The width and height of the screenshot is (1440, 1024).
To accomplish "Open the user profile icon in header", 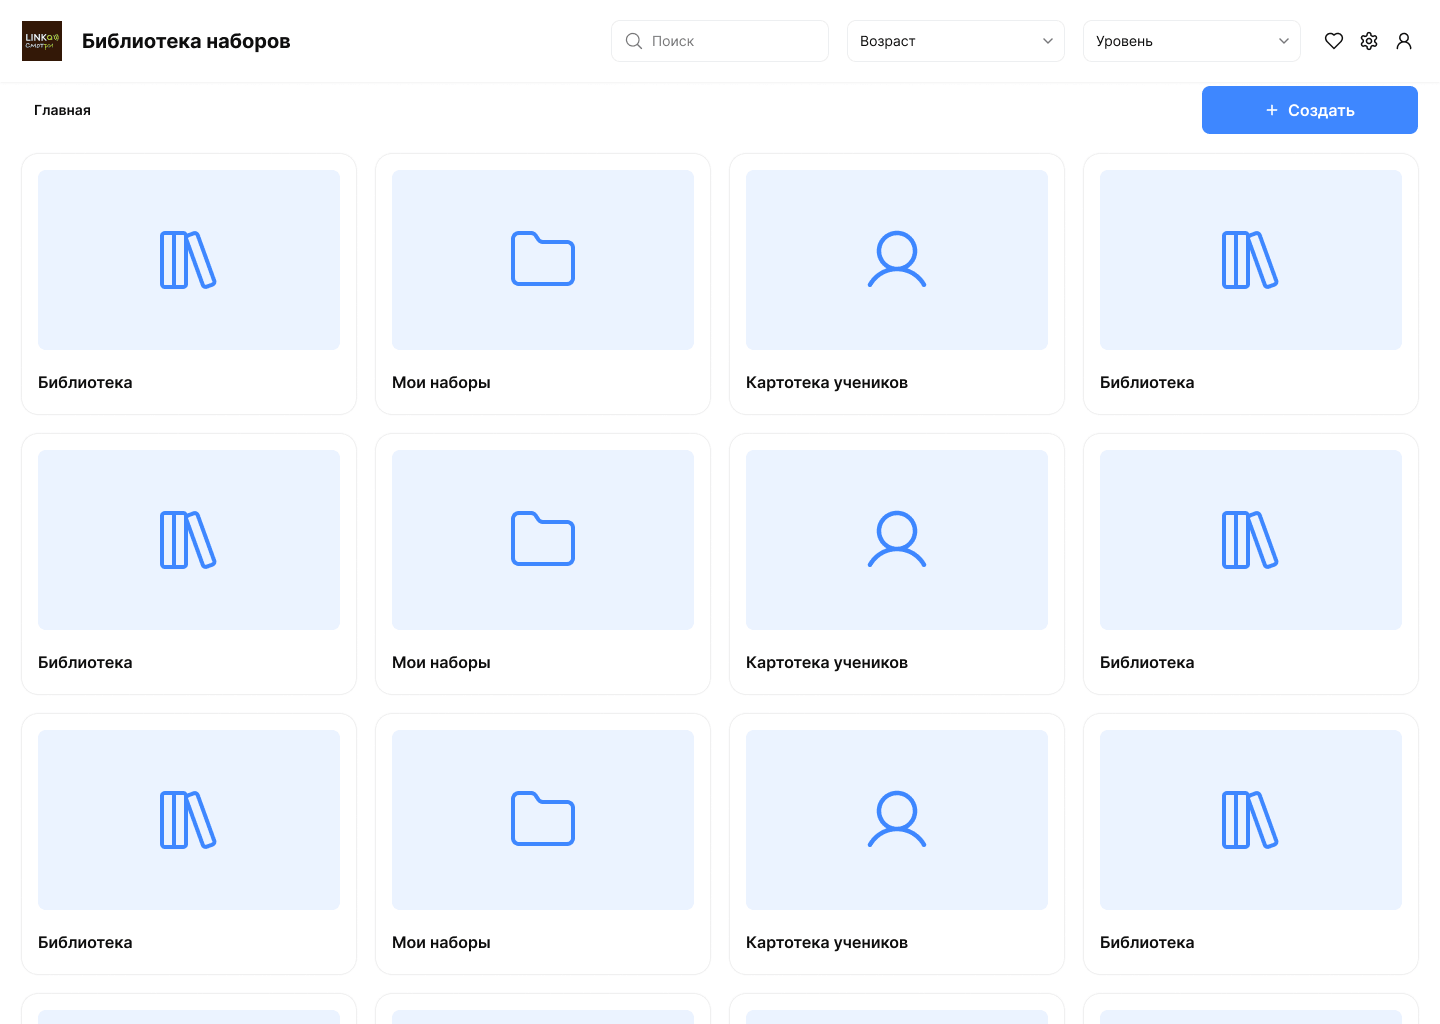I will tap(1404, 41).
